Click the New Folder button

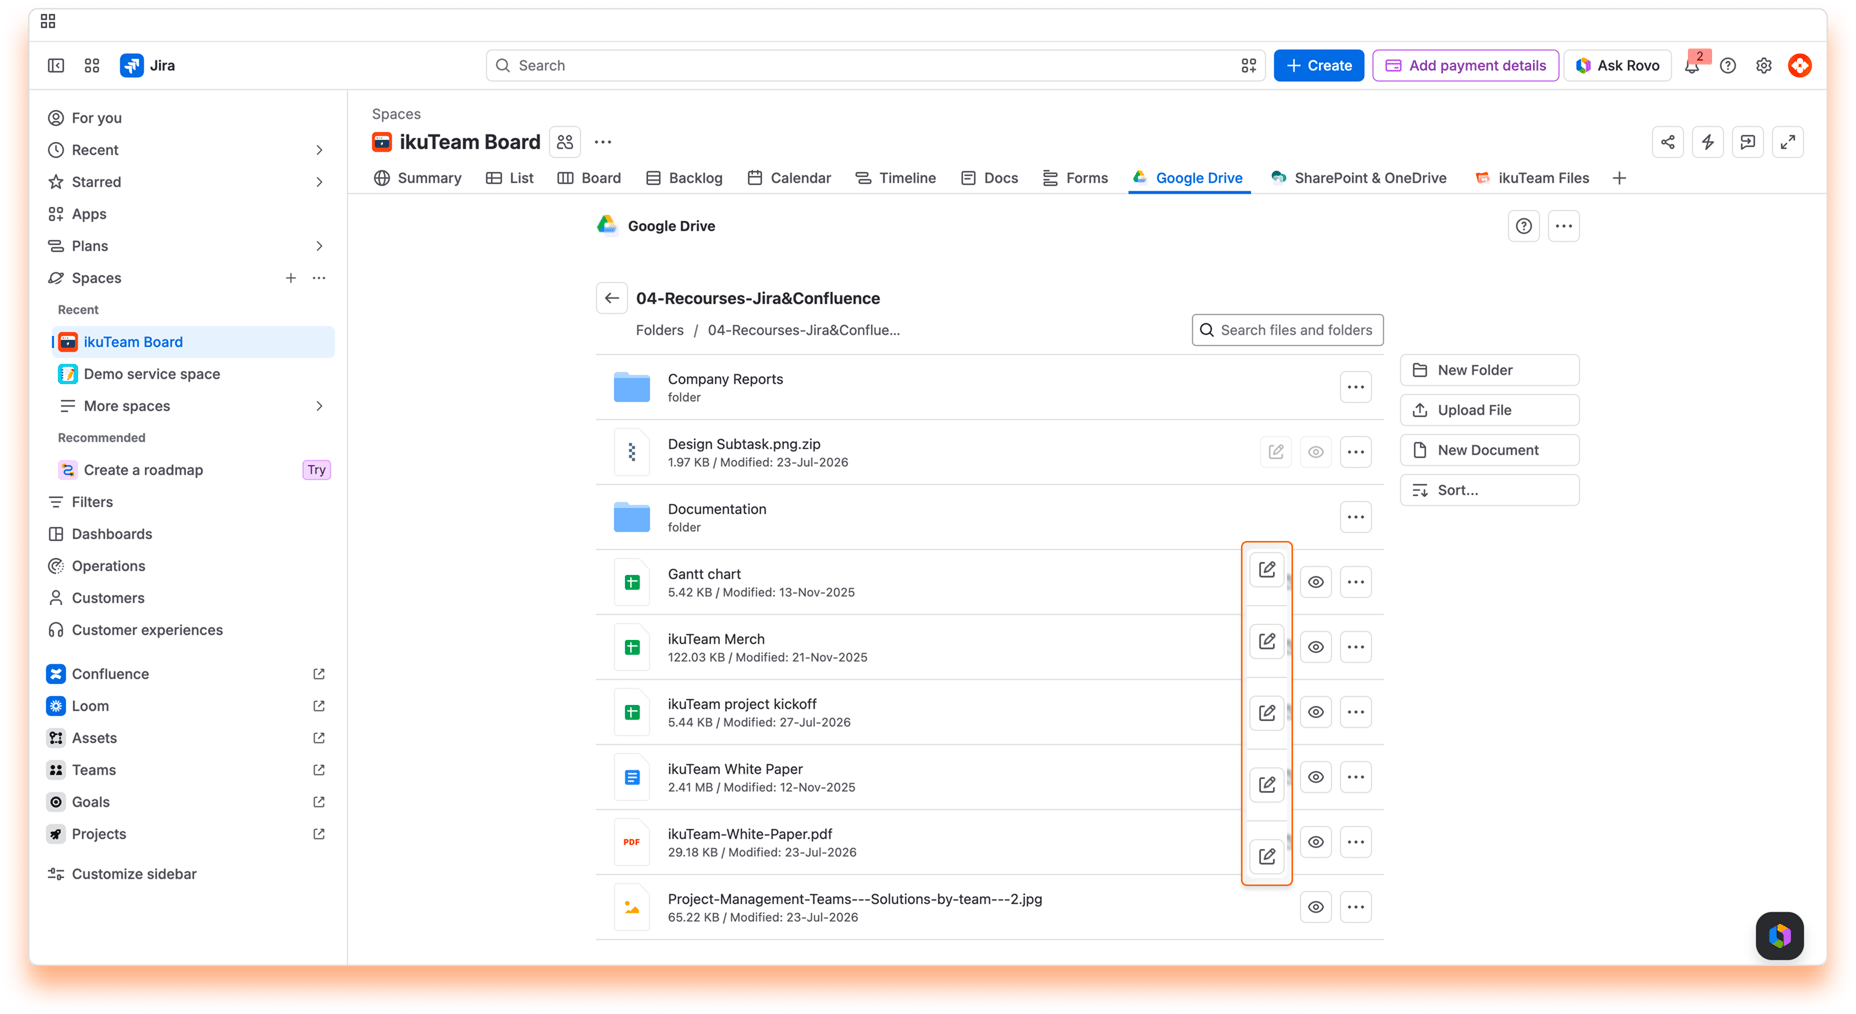tap(1489, 370)
